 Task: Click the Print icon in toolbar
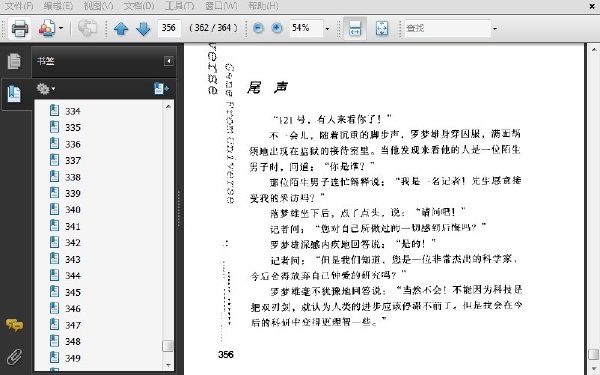coord(20,28)
